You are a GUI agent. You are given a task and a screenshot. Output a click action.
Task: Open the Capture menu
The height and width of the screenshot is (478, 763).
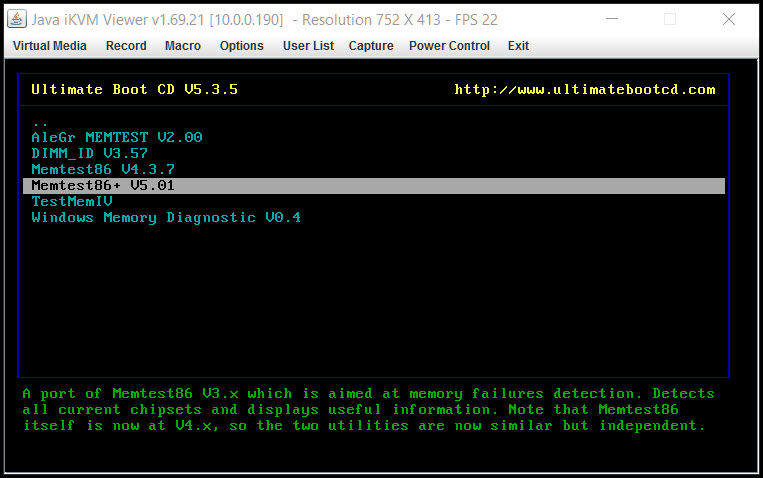click(371, 46)
